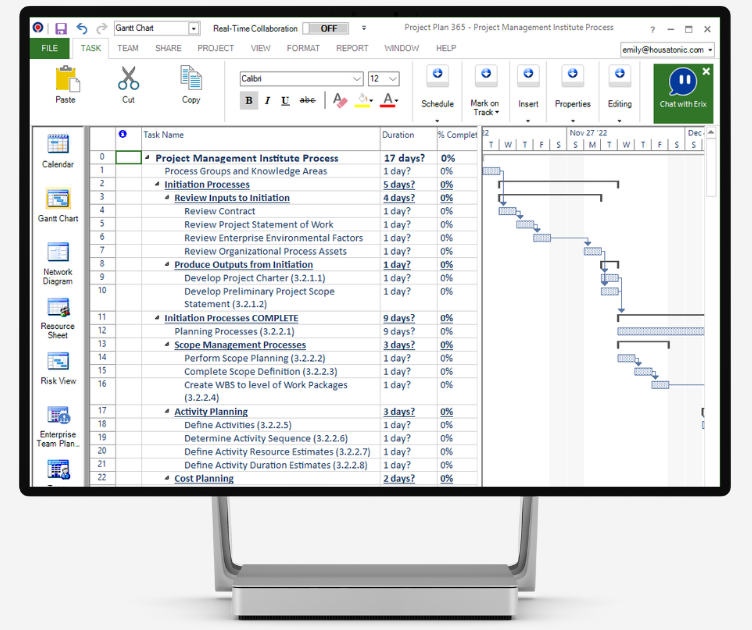The height and width of the screenshot is (630, 752).
Task: Select the SHARE ribbon tab
Action: [168, 48]
